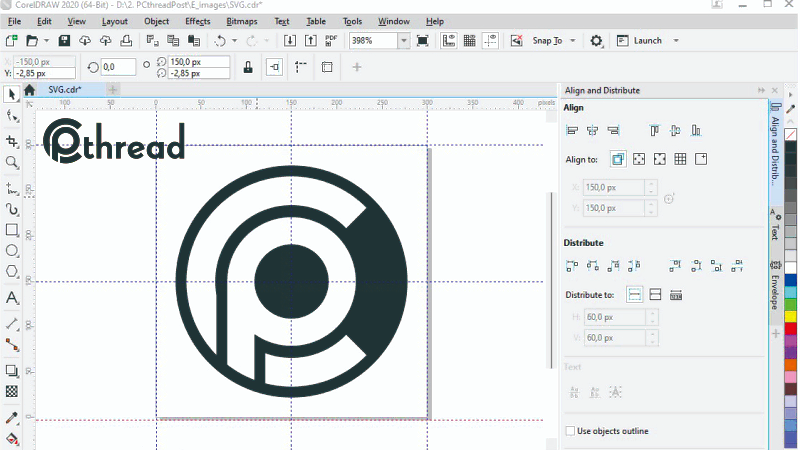Select the Zoom tool
The image size is (800, 450).
[11, 162]
